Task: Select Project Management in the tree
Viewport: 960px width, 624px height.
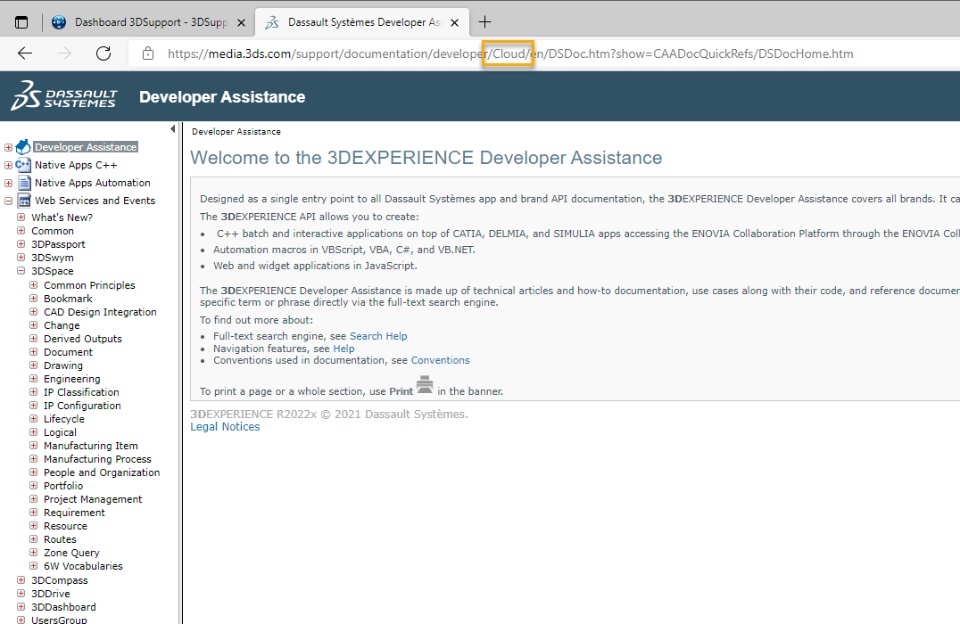Action: coord(92,499)
